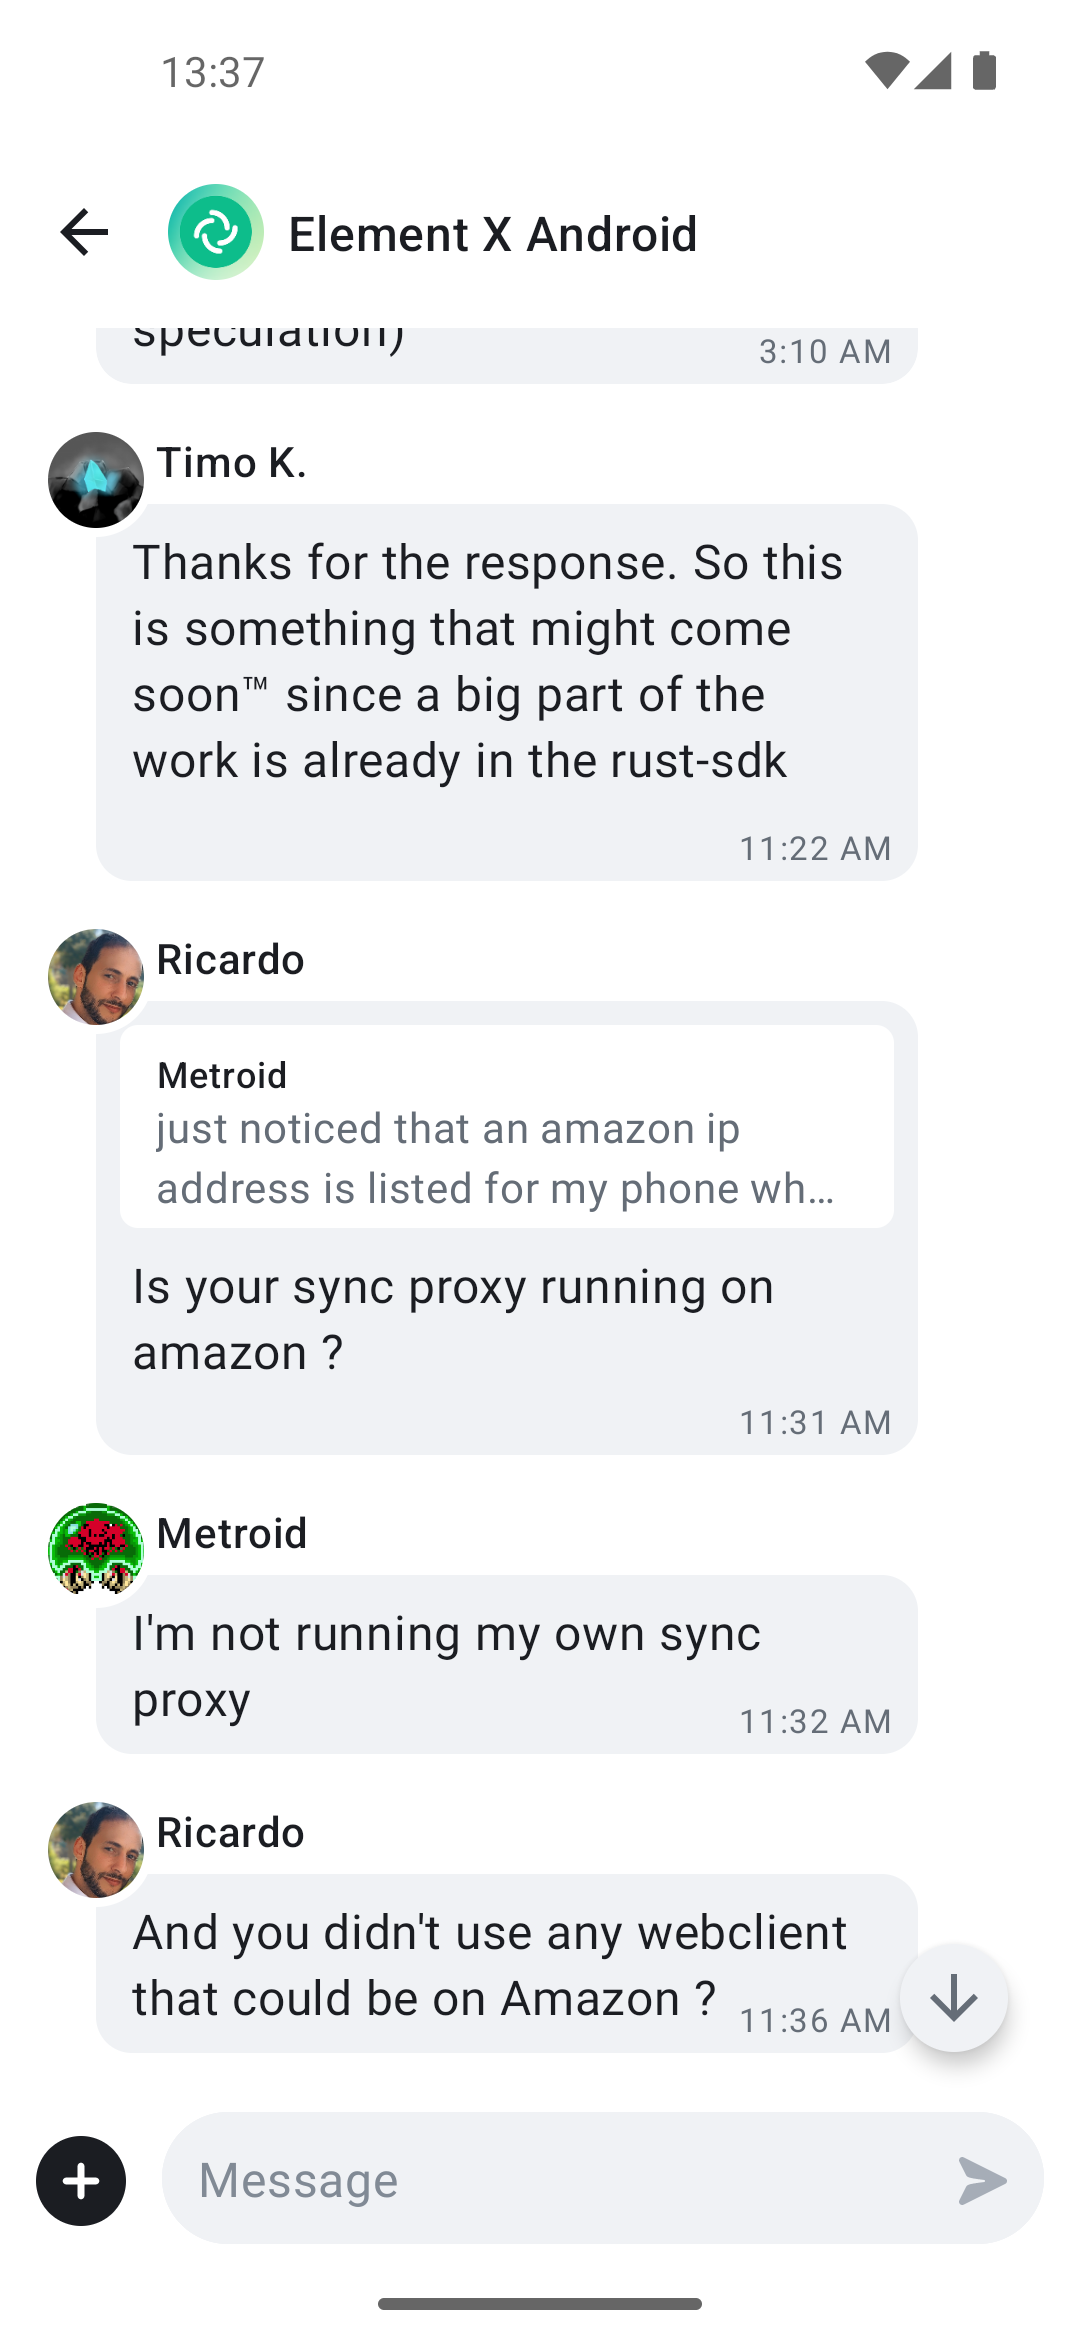The height and width of the screenshot is (2340, 1080).
Task: Select the 'And you didn't use any webclient' message
Action: [x=489, y=1965]
